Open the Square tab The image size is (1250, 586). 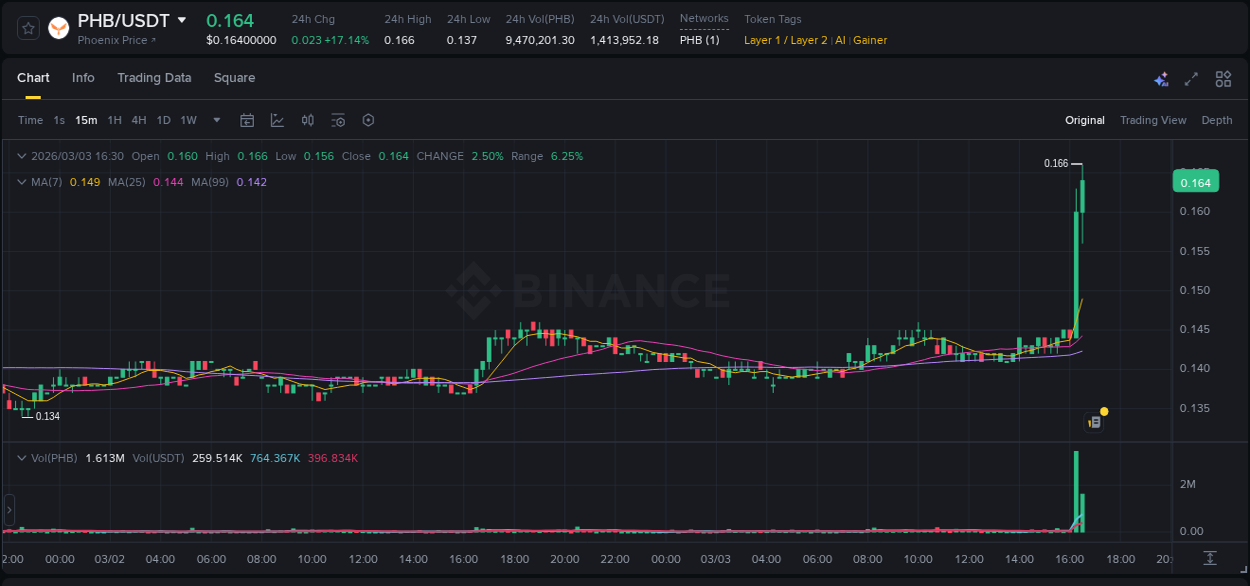point(234,78)
